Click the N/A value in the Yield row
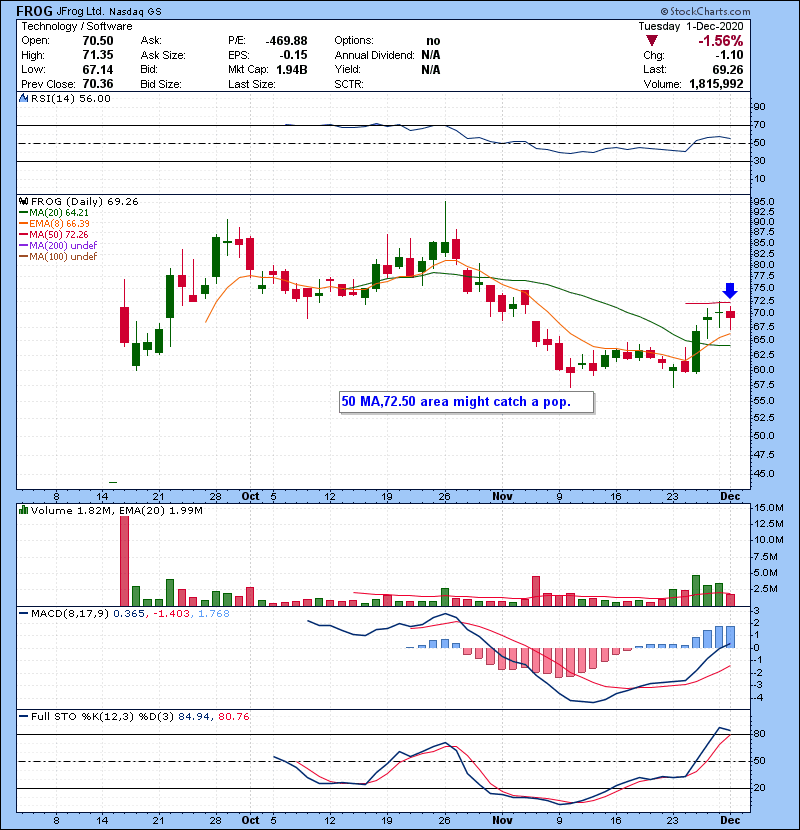Image resolution: width=800 pixels, height=830 pixels. point(431,70)
